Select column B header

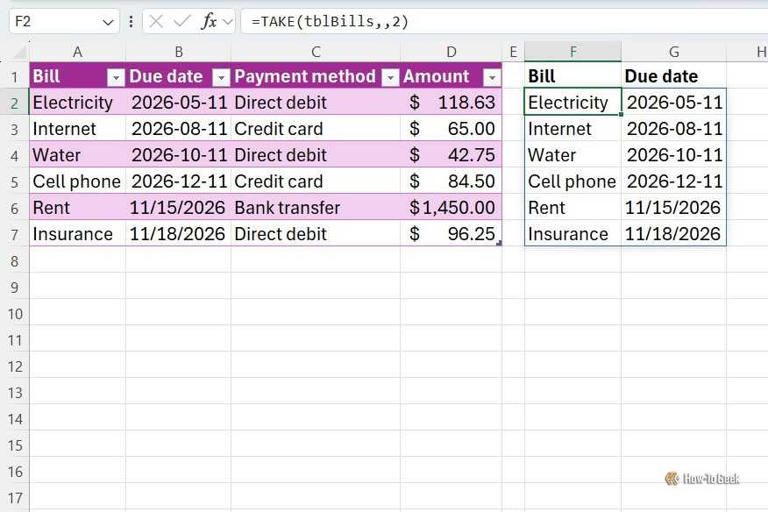(x=178, y=52)
